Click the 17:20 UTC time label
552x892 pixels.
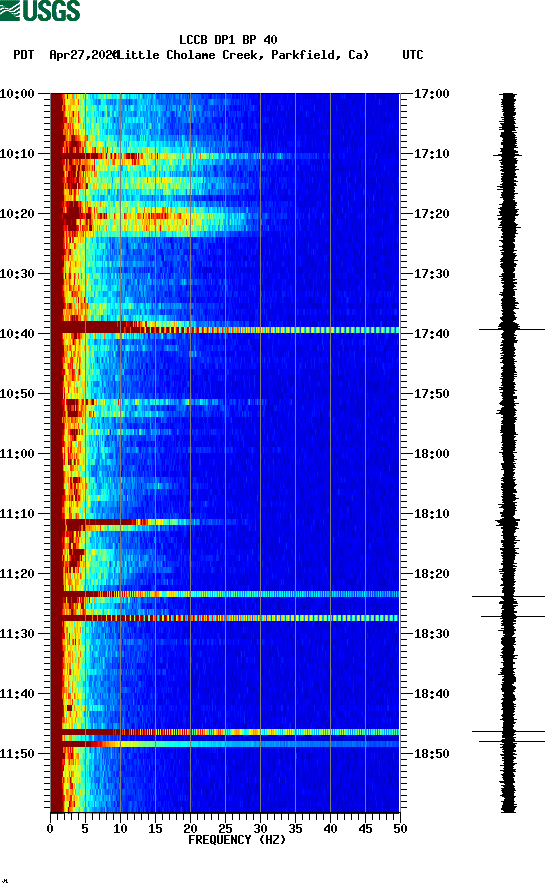[431, 214]
